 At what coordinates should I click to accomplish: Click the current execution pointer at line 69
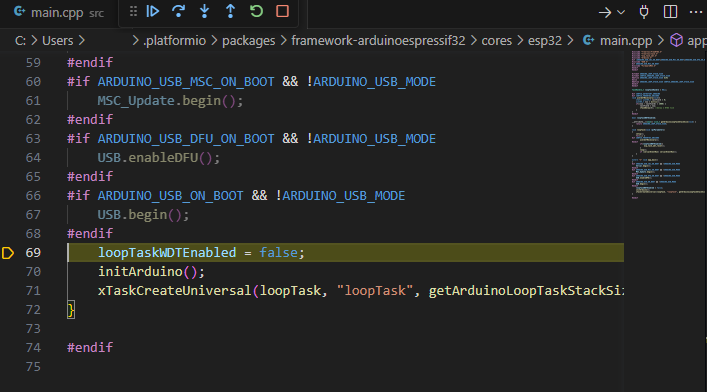(x=8, y=253)
